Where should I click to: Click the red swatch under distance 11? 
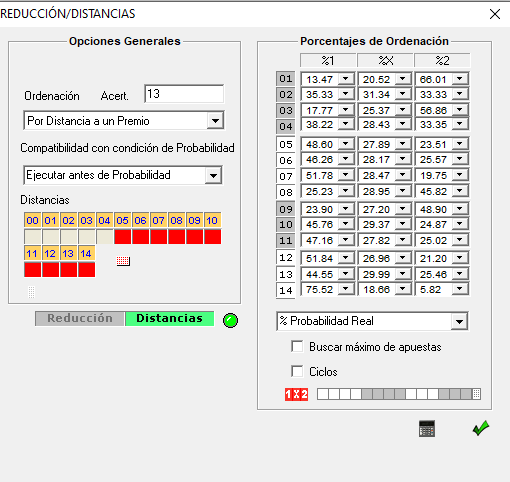pos(33,270)
